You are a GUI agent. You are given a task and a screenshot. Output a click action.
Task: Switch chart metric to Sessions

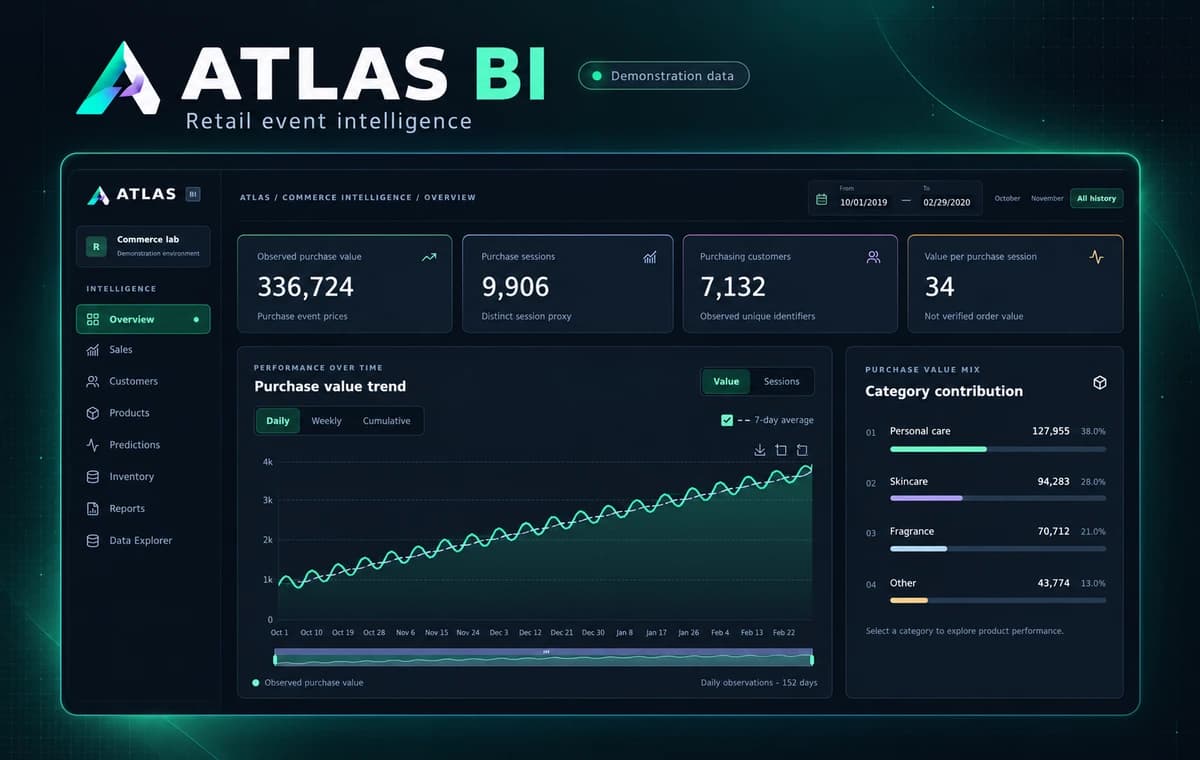(782, 381)
